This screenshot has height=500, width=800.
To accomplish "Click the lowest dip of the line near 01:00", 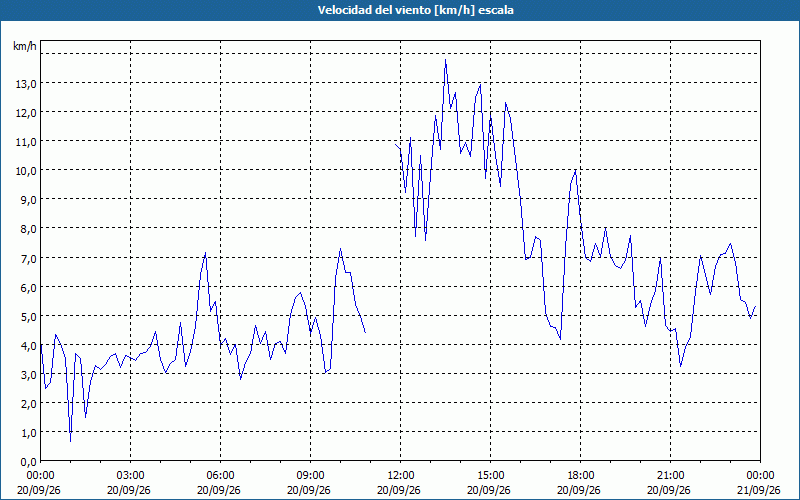I will click(x=70, y=441).
